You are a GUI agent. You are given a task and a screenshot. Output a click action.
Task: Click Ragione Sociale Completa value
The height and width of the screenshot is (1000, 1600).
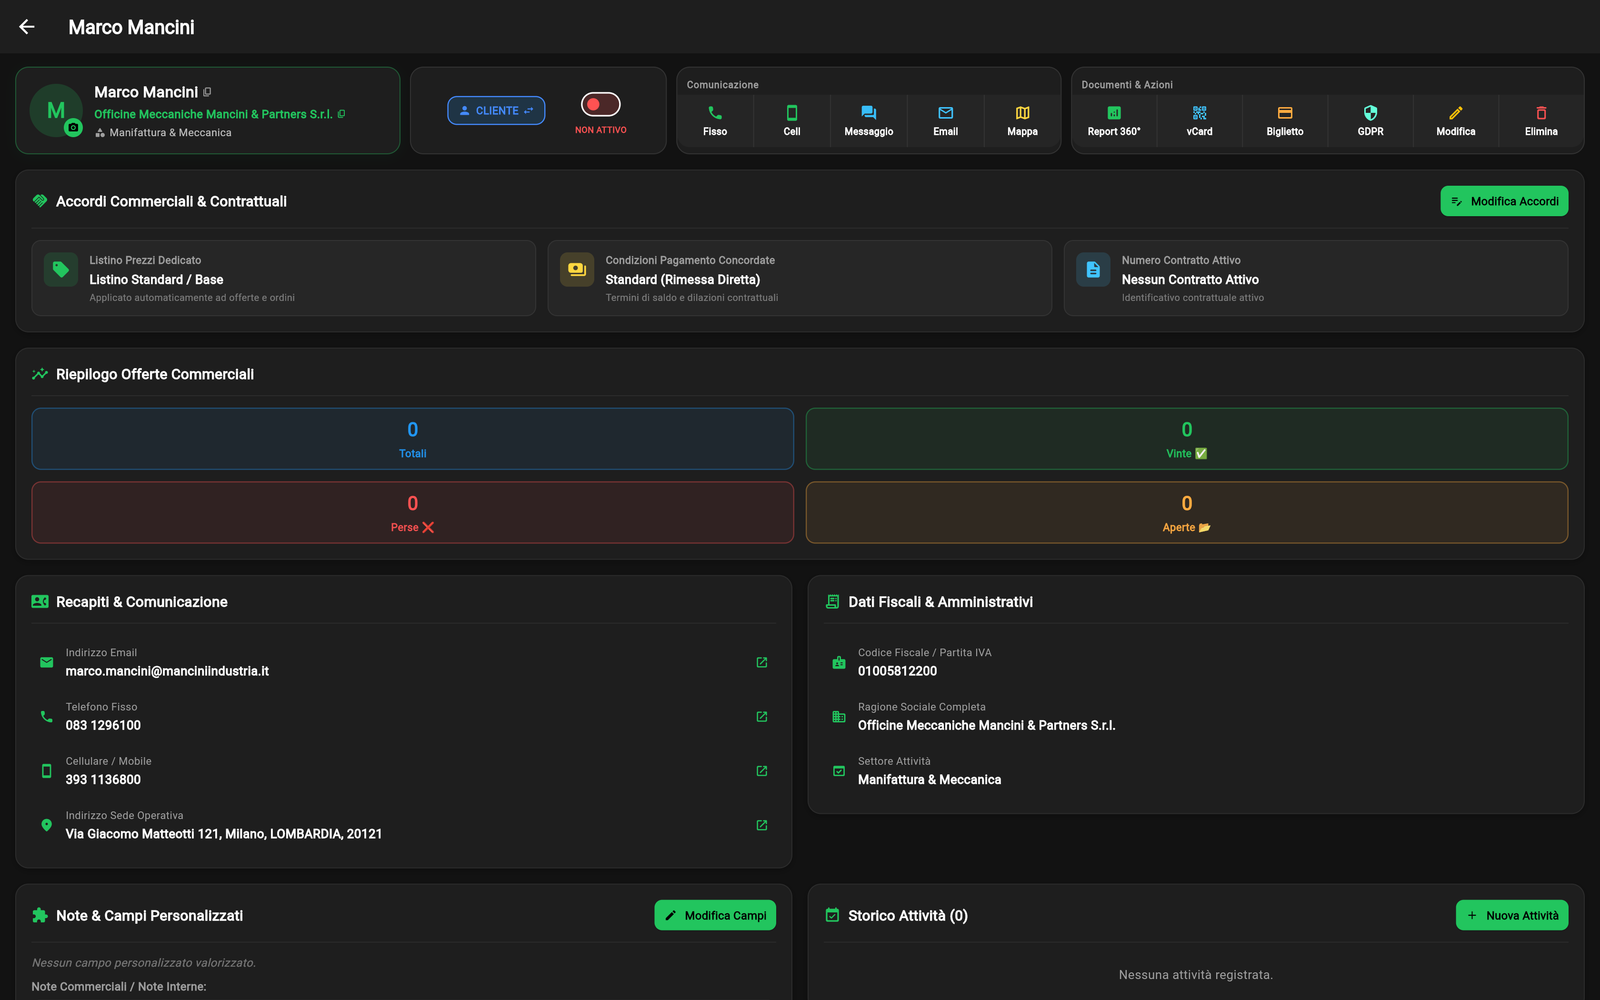986,725
